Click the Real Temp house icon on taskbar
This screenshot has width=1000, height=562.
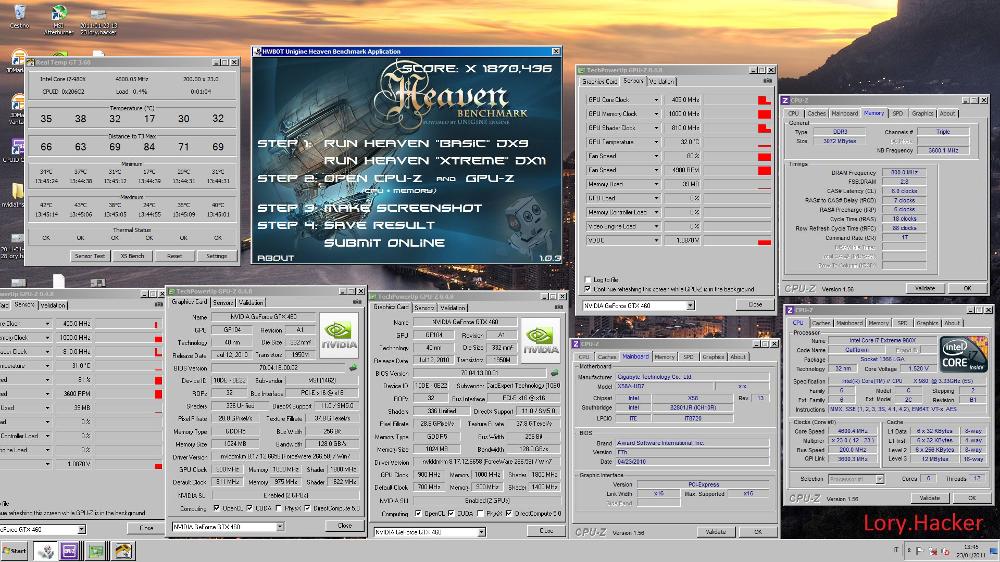(122, 551)
